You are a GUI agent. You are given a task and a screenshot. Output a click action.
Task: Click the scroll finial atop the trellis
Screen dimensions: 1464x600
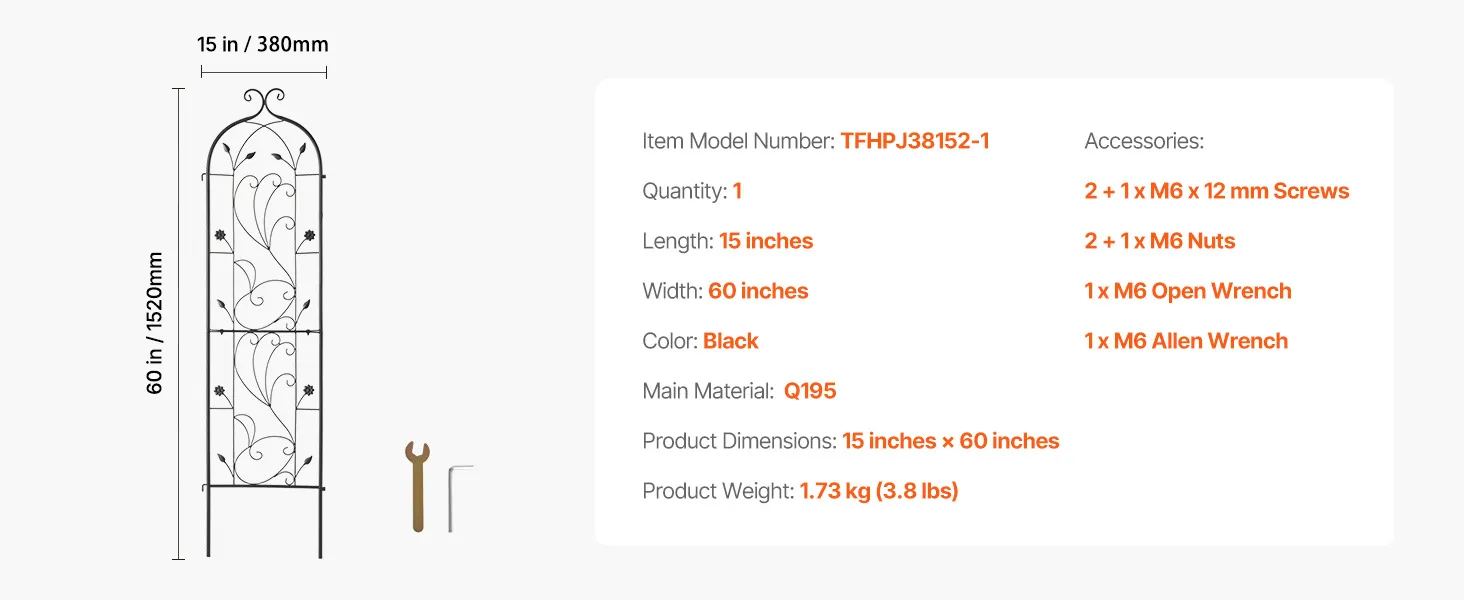pyautogui.click(x=265, y=102)
